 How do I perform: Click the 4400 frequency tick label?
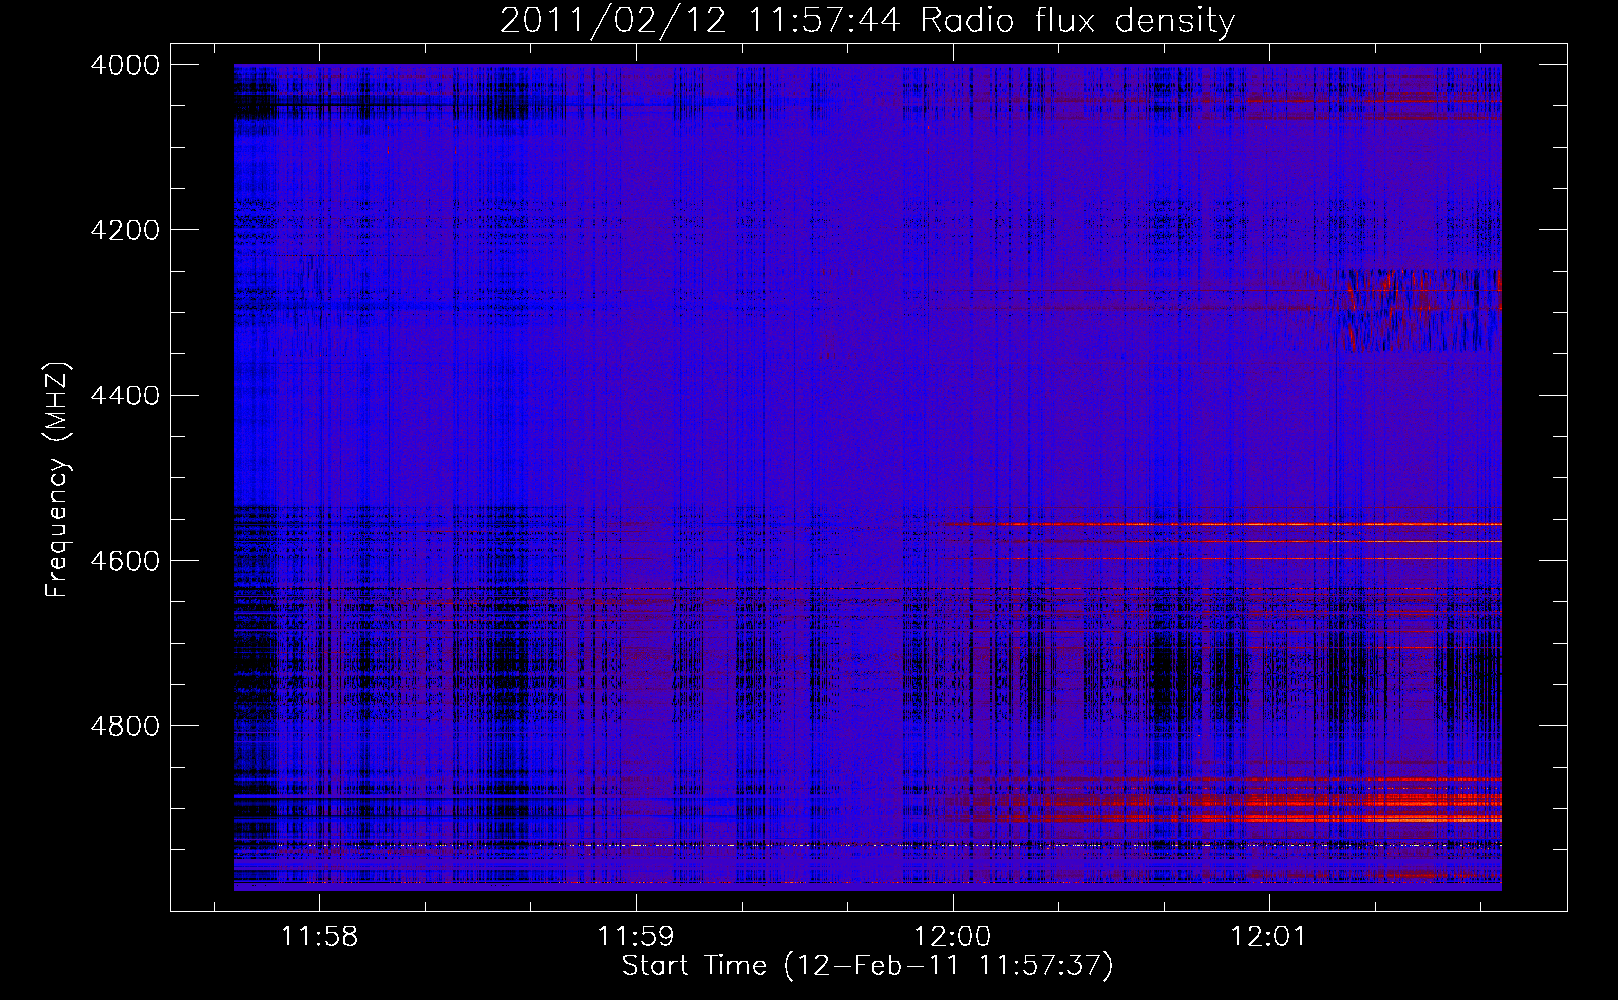125,396
